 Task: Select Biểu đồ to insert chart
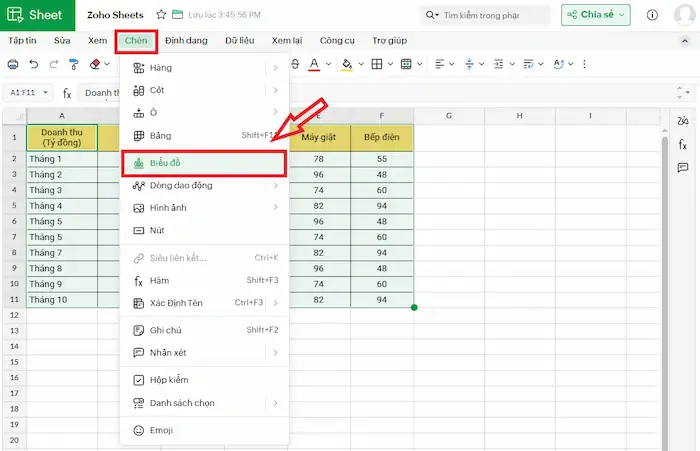[204, 163]
